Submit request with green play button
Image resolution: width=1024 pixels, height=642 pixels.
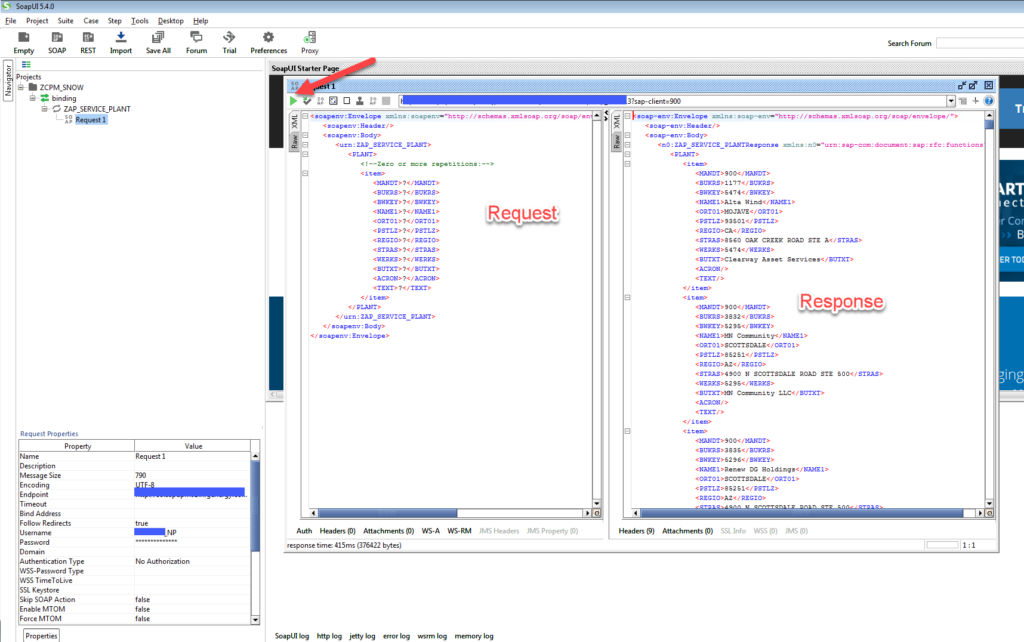(293, 101)
